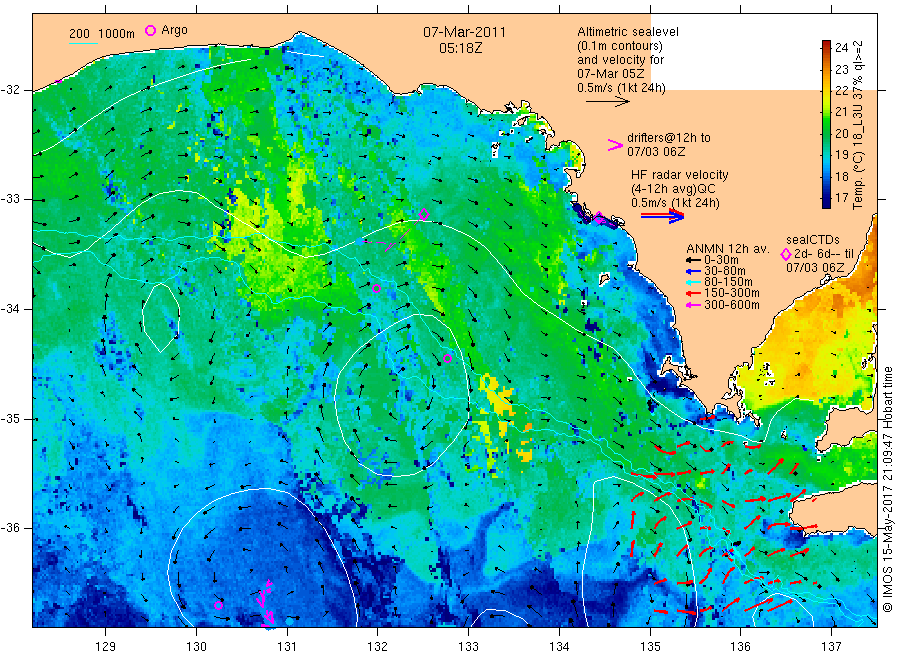The height and width of the screenshot is (660, 900).
Task: Click the IMOS copyright timestamp text
Action: point(887,490)
